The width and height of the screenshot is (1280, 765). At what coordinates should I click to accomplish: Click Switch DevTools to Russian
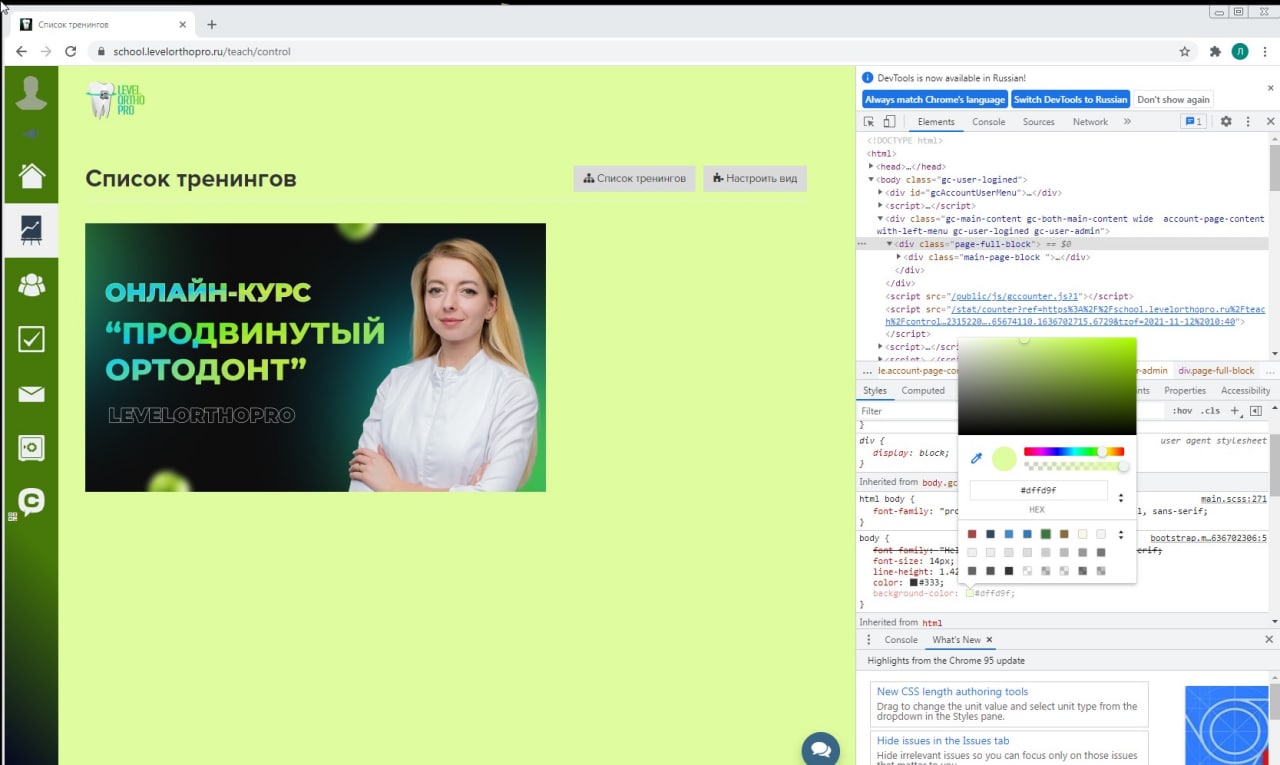coord(1070,99)
